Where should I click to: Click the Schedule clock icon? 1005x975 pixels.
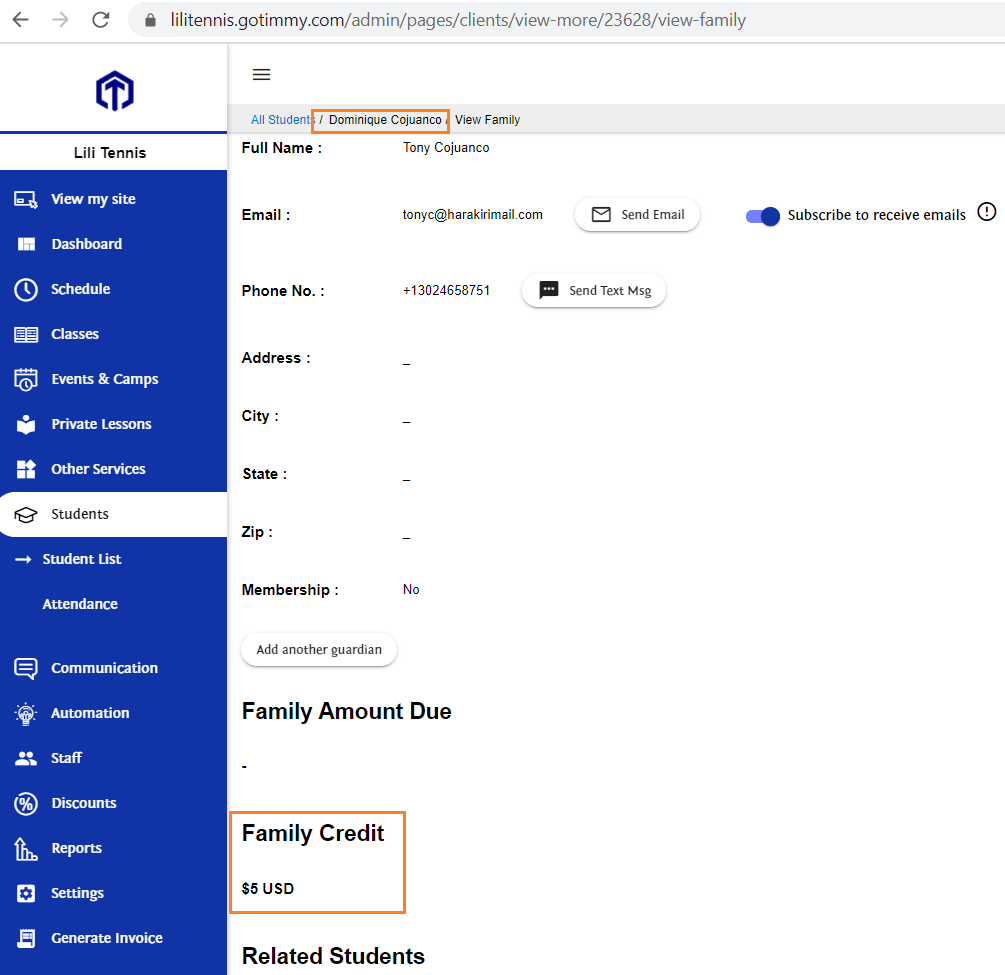26,289
